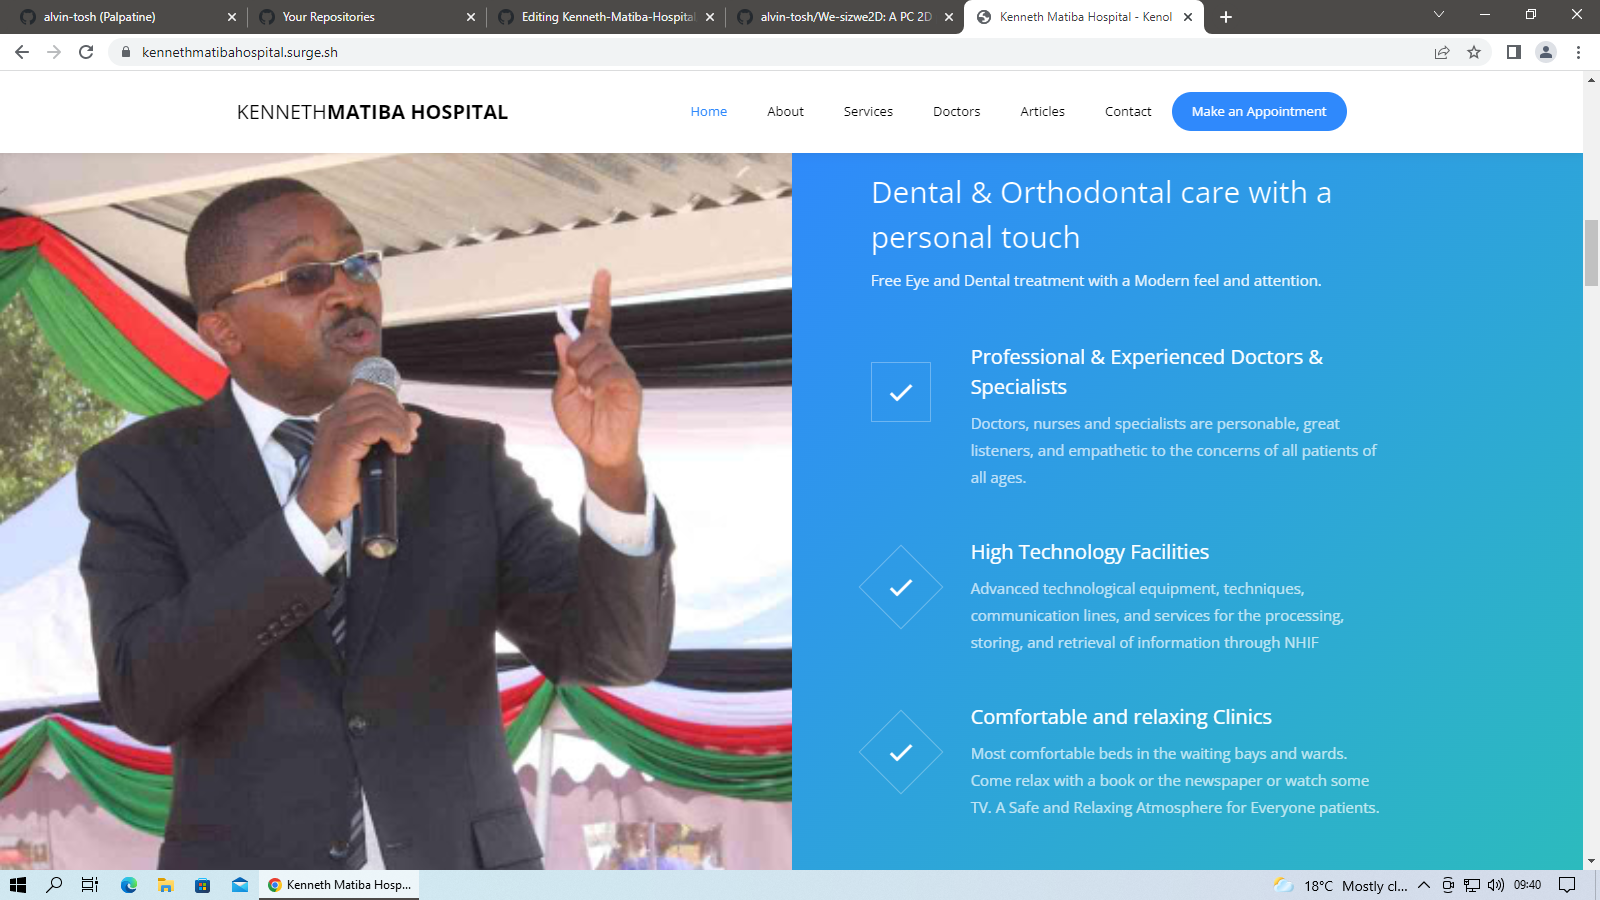
Task: Open the Chrome profile avatar
Action: coord(1546,52)
